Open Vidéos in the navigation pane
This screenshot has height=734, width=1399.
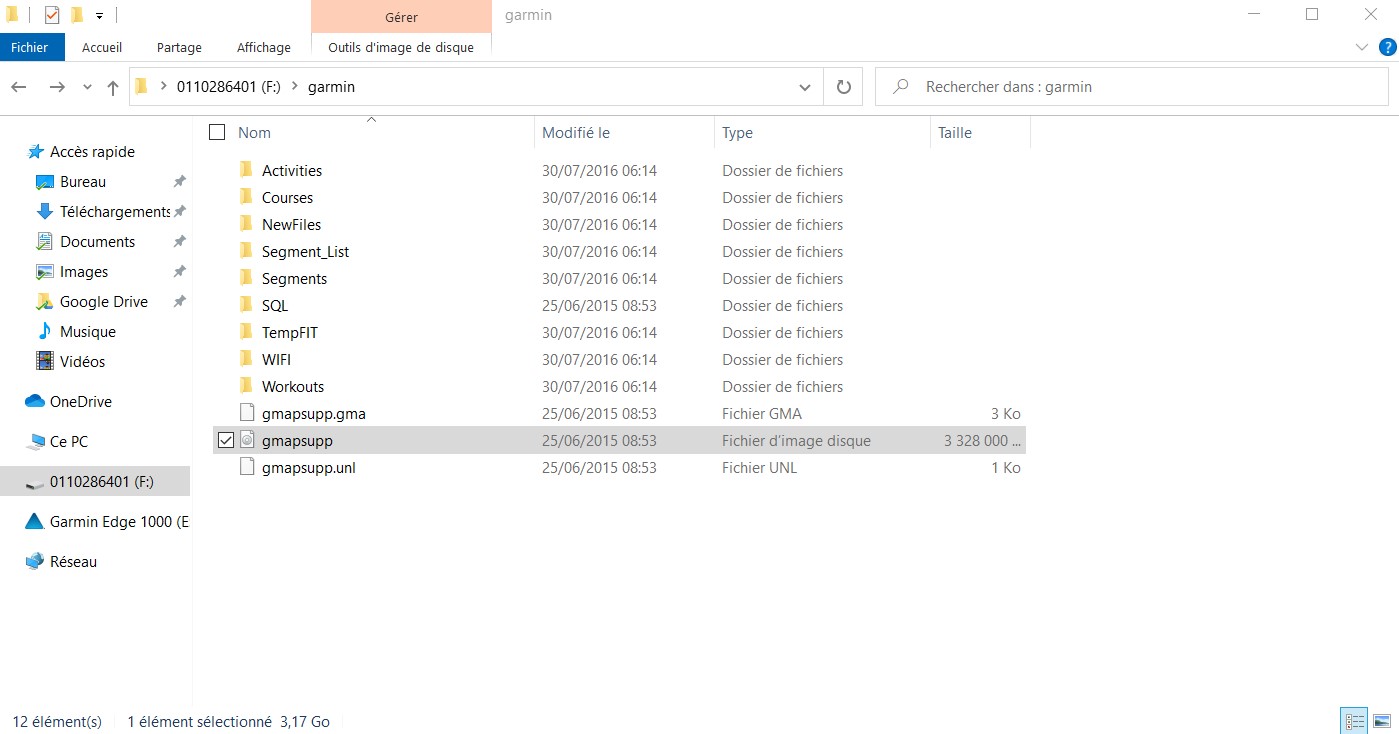point(82,361)
